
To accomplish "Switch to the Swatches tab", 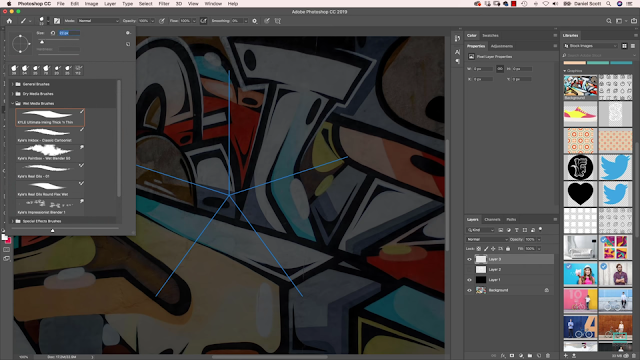I will click(x=490, y=36).
